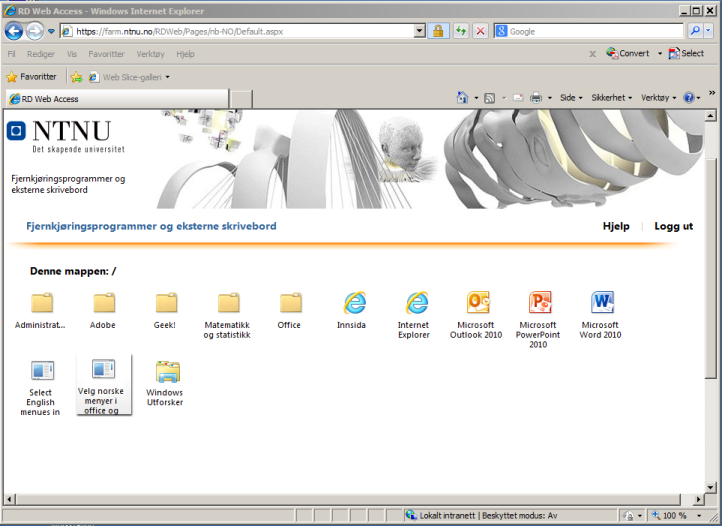The height and width of the screenshot is (526, 722).
Task: Open the Administrat... folder
Action: pos(41,310)
